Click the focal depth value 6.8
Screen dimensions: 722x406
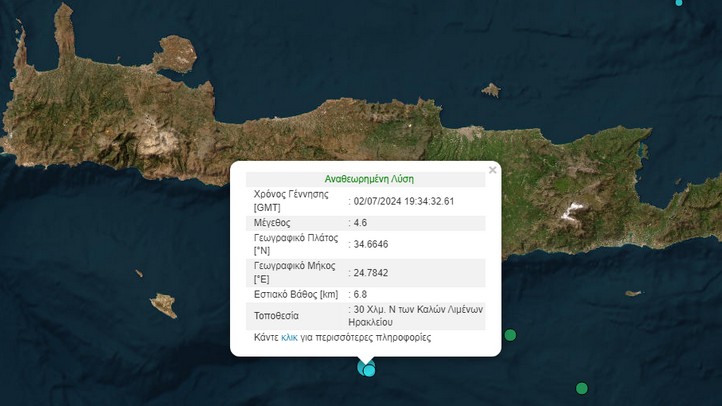360,294
